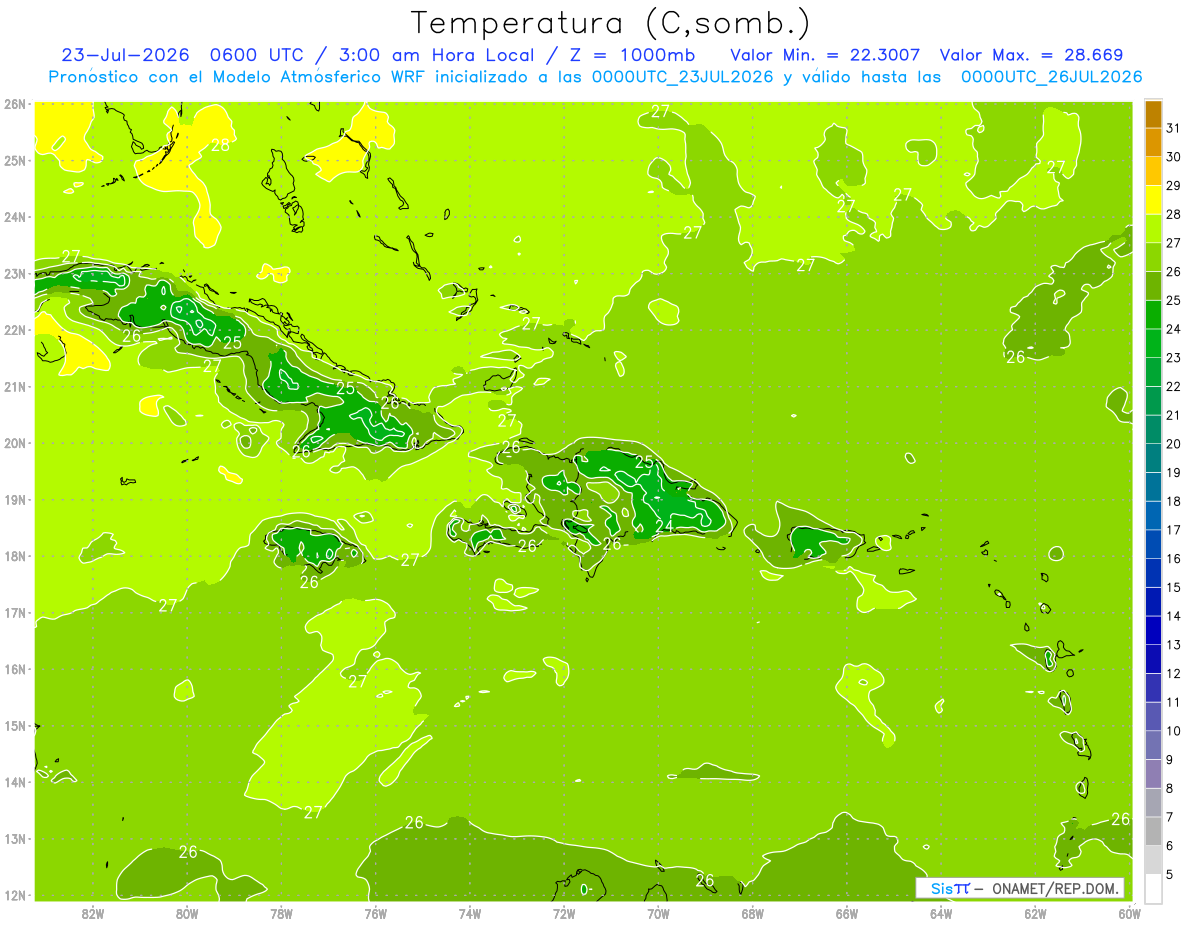Pick the teal legend swatch between 19 and 20
Viewport: 1200px width, 927px height.
click(1153, 457)
